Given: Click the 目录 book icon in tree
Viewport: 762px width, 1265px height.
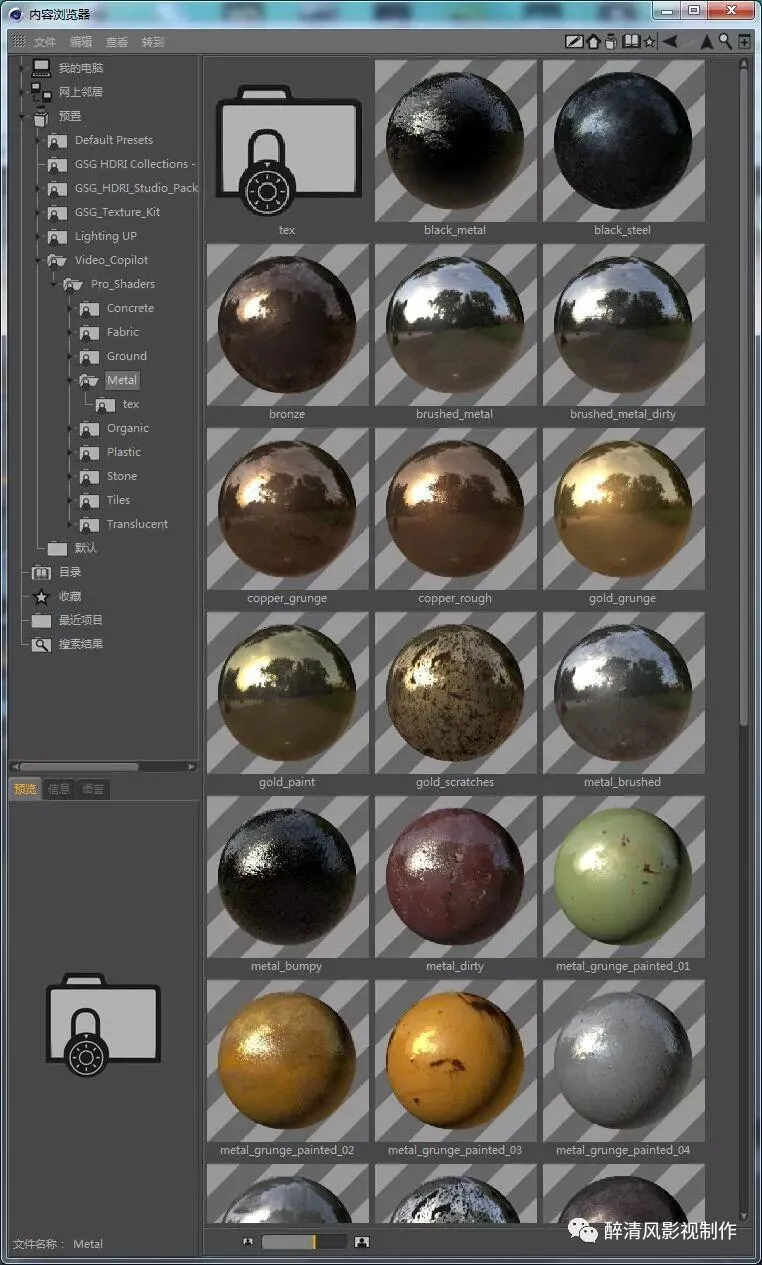Looking at the screenshot, I should (x=41, y=572).
